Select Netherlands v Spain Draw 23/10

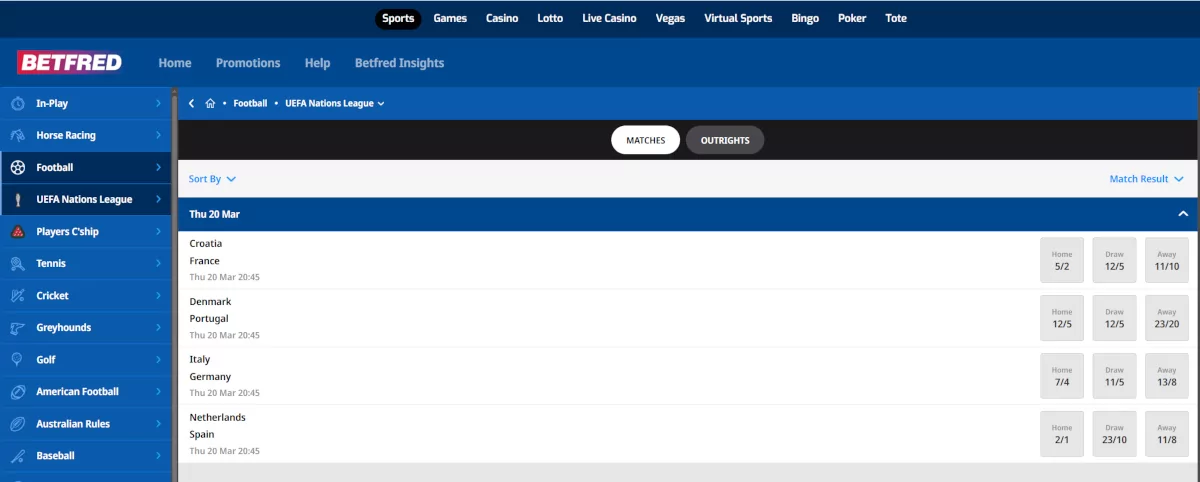pos(1115,434)
